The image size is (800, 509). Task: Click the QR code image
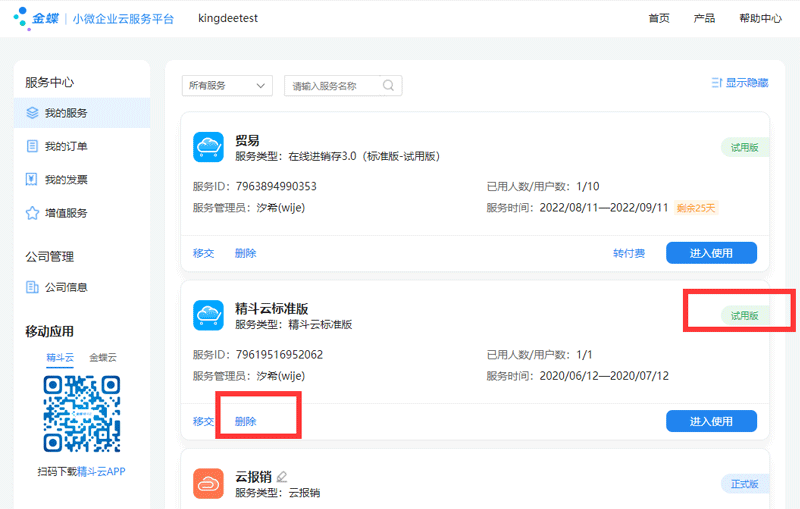coord(82,414)
